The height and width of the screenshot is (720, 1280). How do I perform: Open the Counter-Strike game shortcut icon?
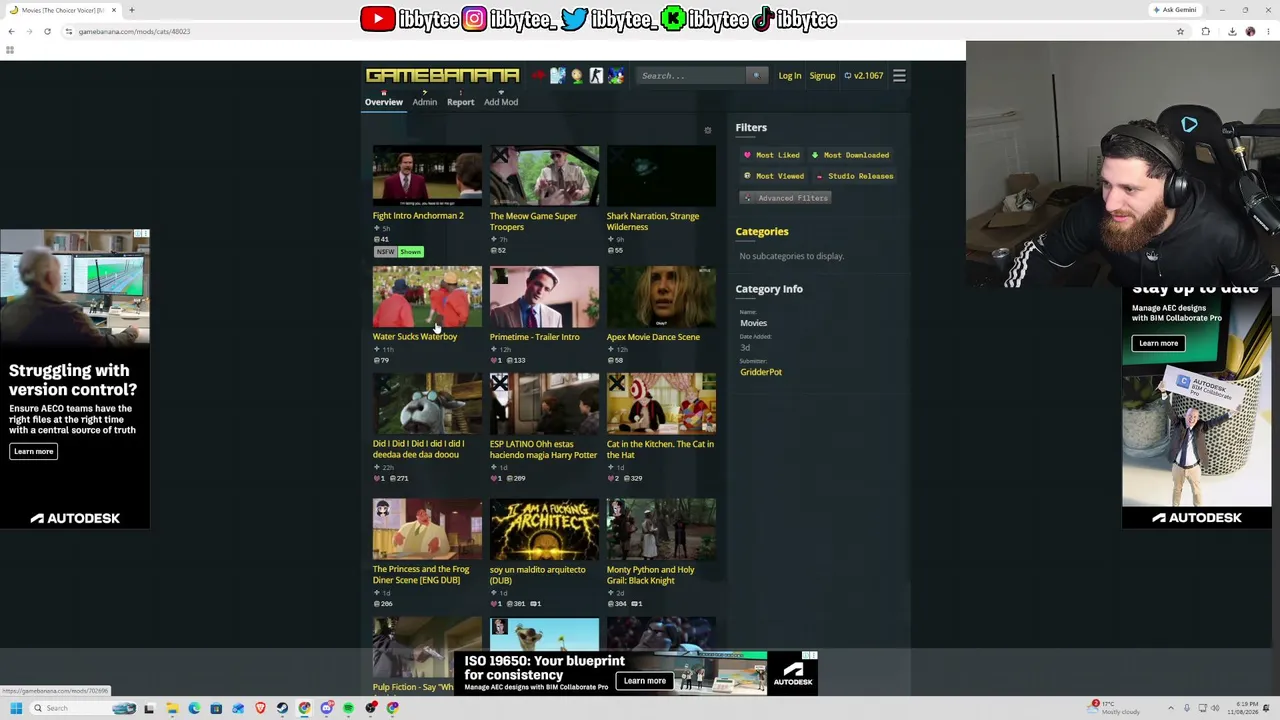596,75
